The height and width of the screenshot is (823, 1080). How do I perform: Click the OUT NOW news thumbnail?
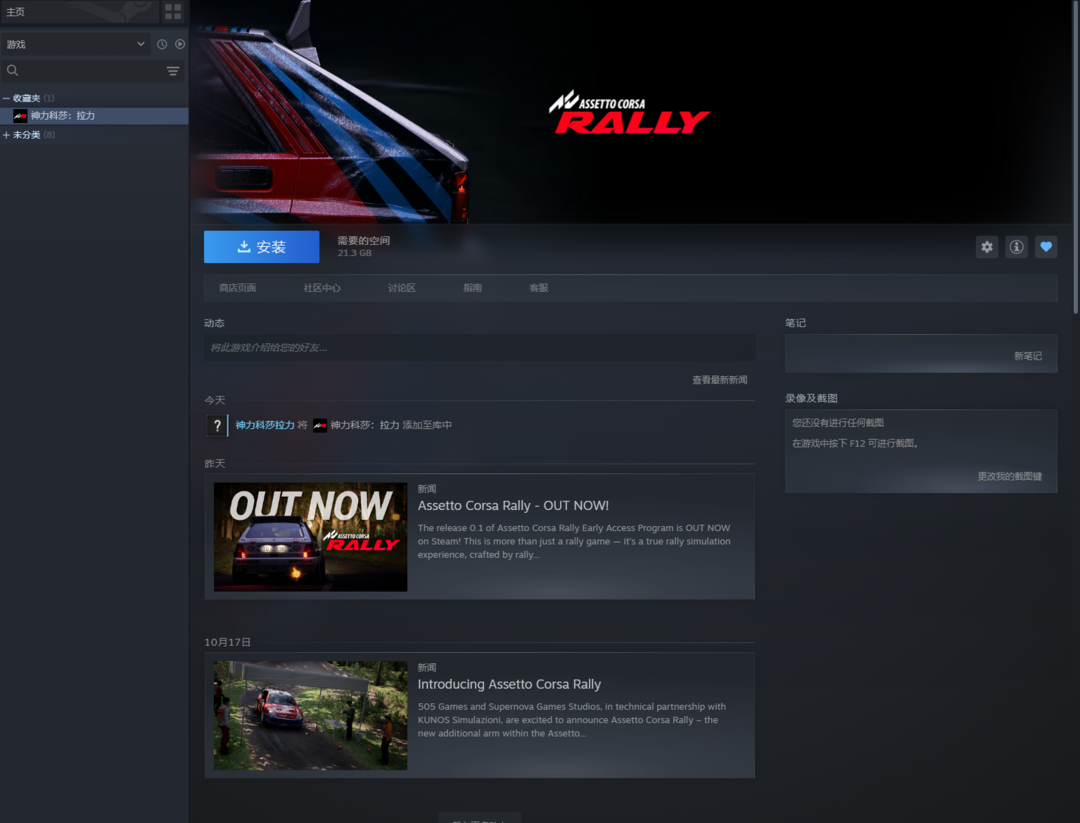tap(311, 537)
